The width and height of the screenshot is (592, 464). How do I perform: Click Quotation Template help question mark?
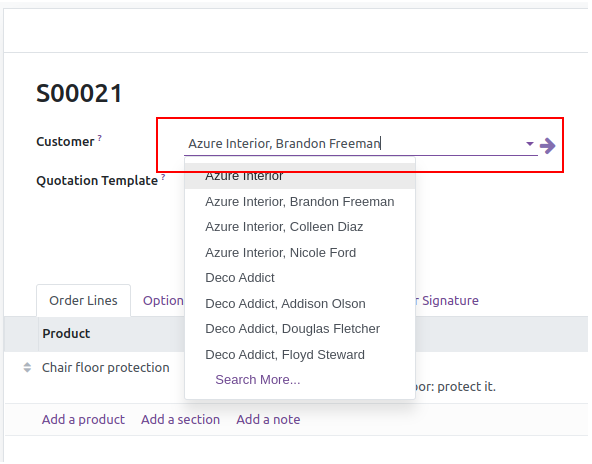click(163, 177)
